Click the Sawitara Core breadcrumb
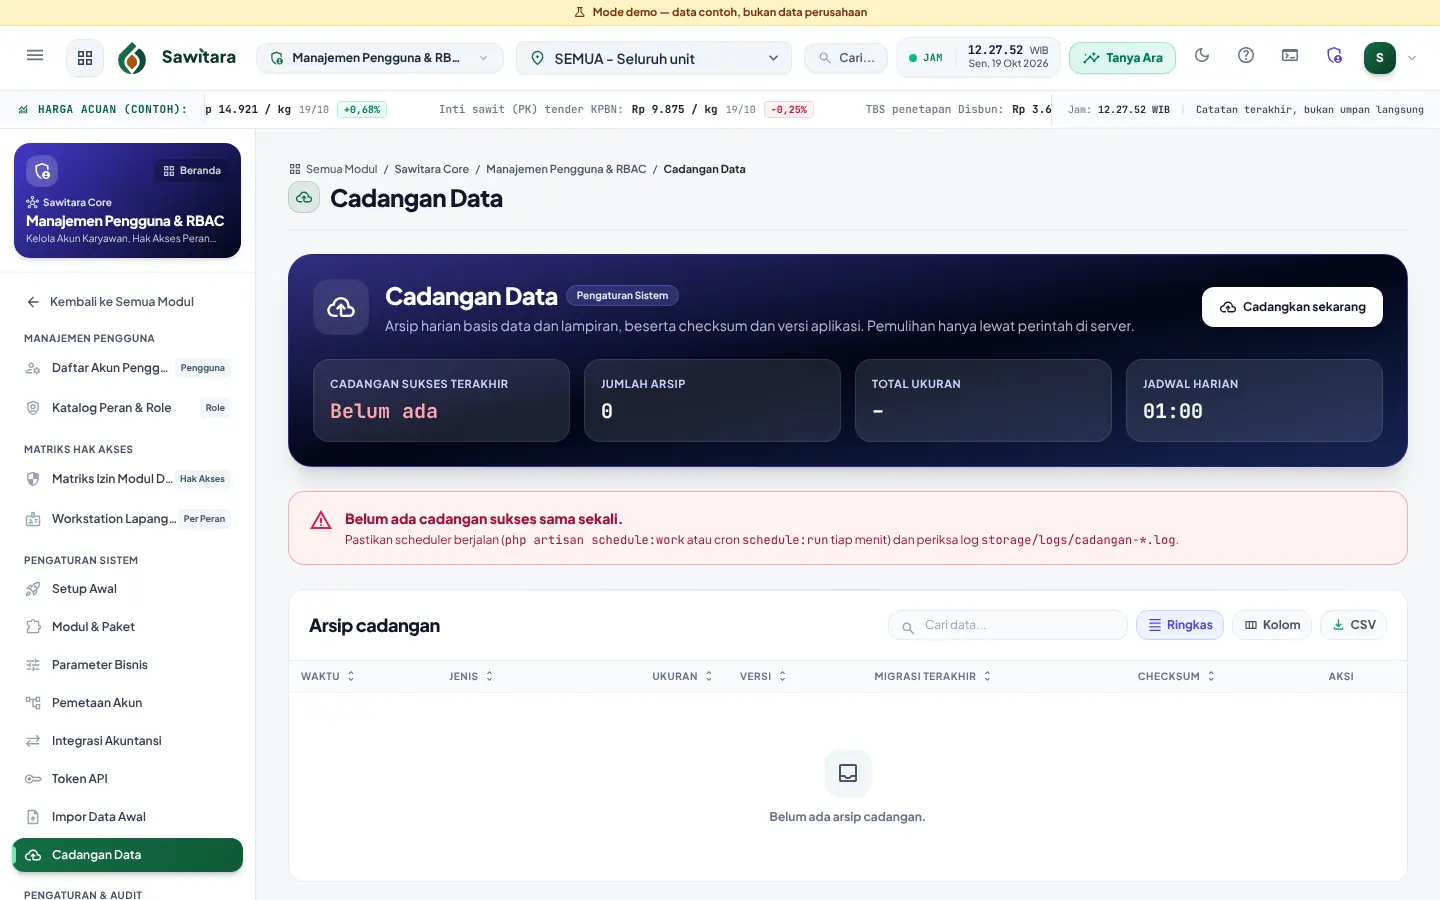The width and height of the screenshot is (1440, 900). [432, 169]
